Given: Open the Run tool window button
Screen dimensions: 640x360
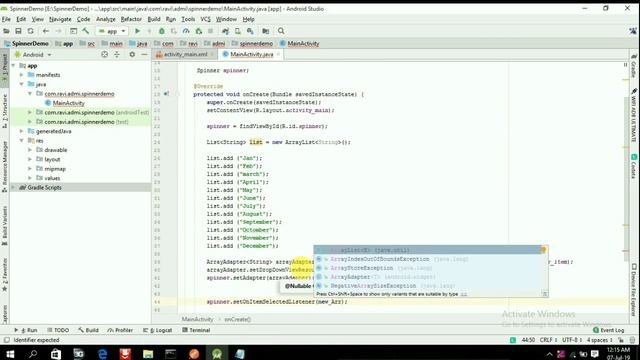Looking at the screenshot, I should coord(26,330).
